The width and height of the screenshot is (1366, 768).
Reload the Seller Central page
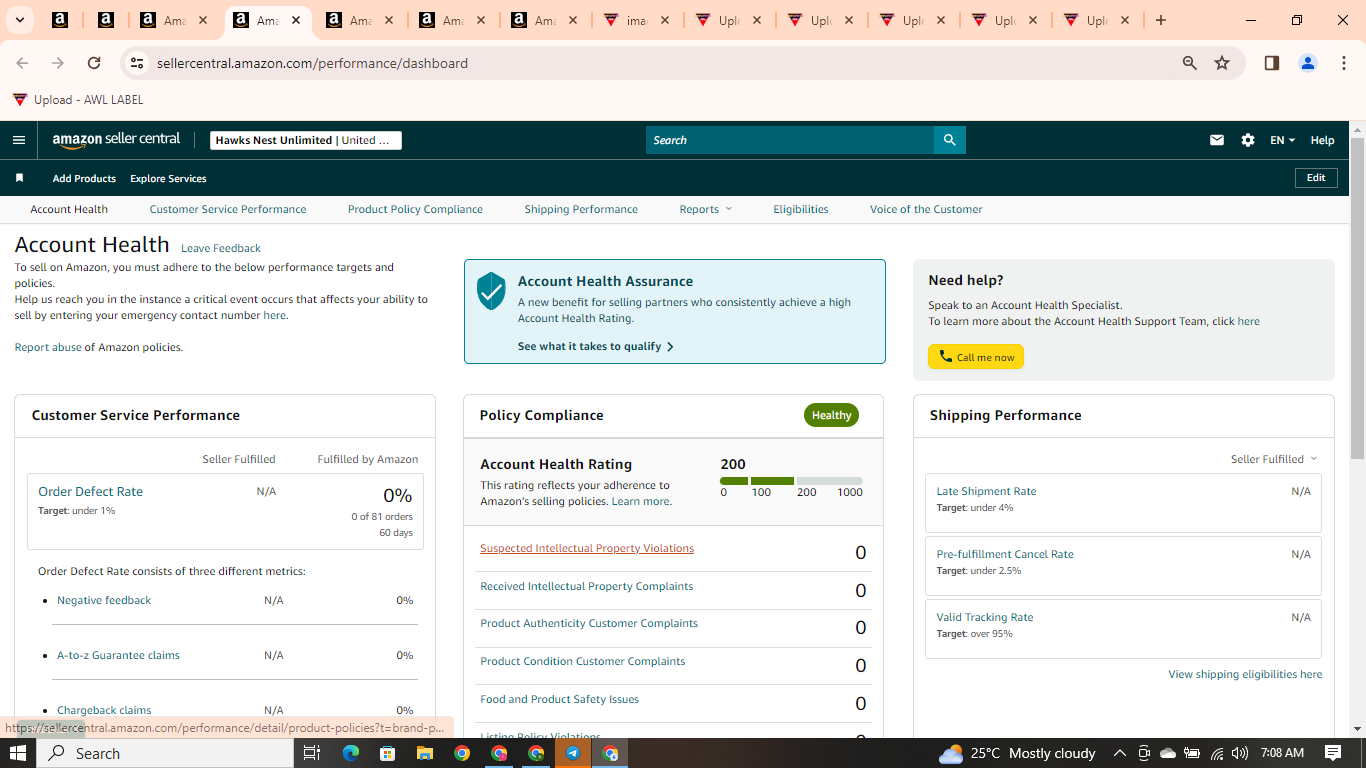point(94,63)
